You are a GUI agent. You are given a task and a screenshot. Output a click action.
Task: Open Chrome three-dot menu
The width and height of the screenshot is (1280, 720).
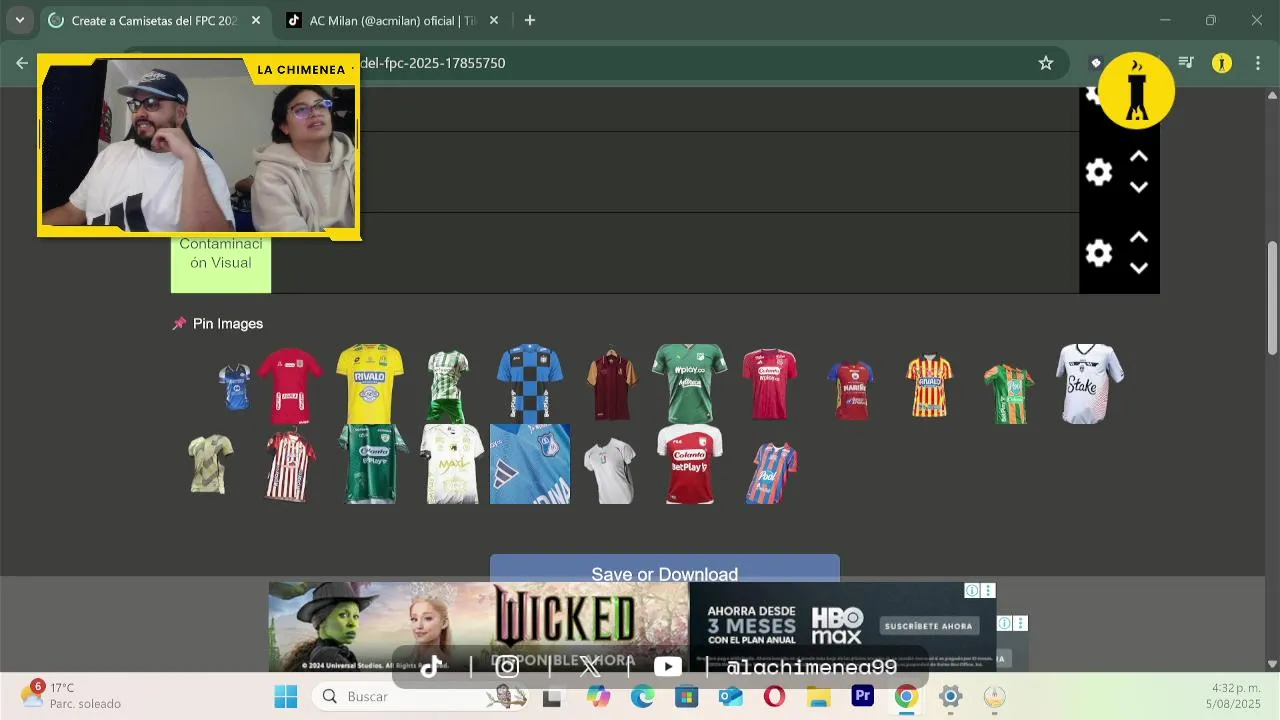click(1257, 63)
